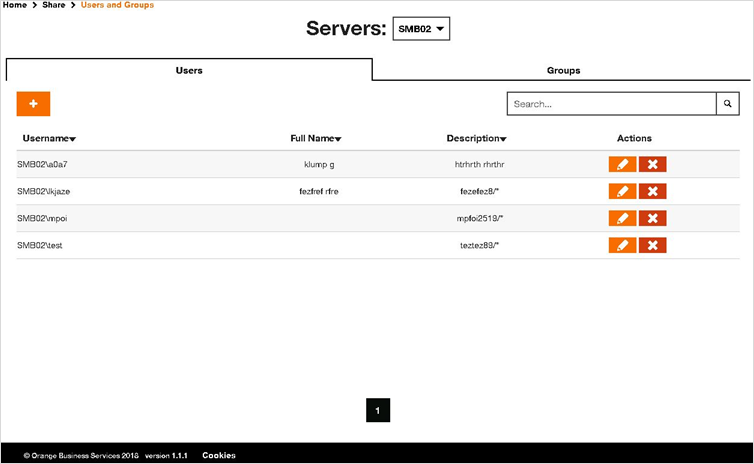This screenshot has height=464, width=754.
Task: Click the version 1.1.1 footer text
Action: (x=166, y=455)
